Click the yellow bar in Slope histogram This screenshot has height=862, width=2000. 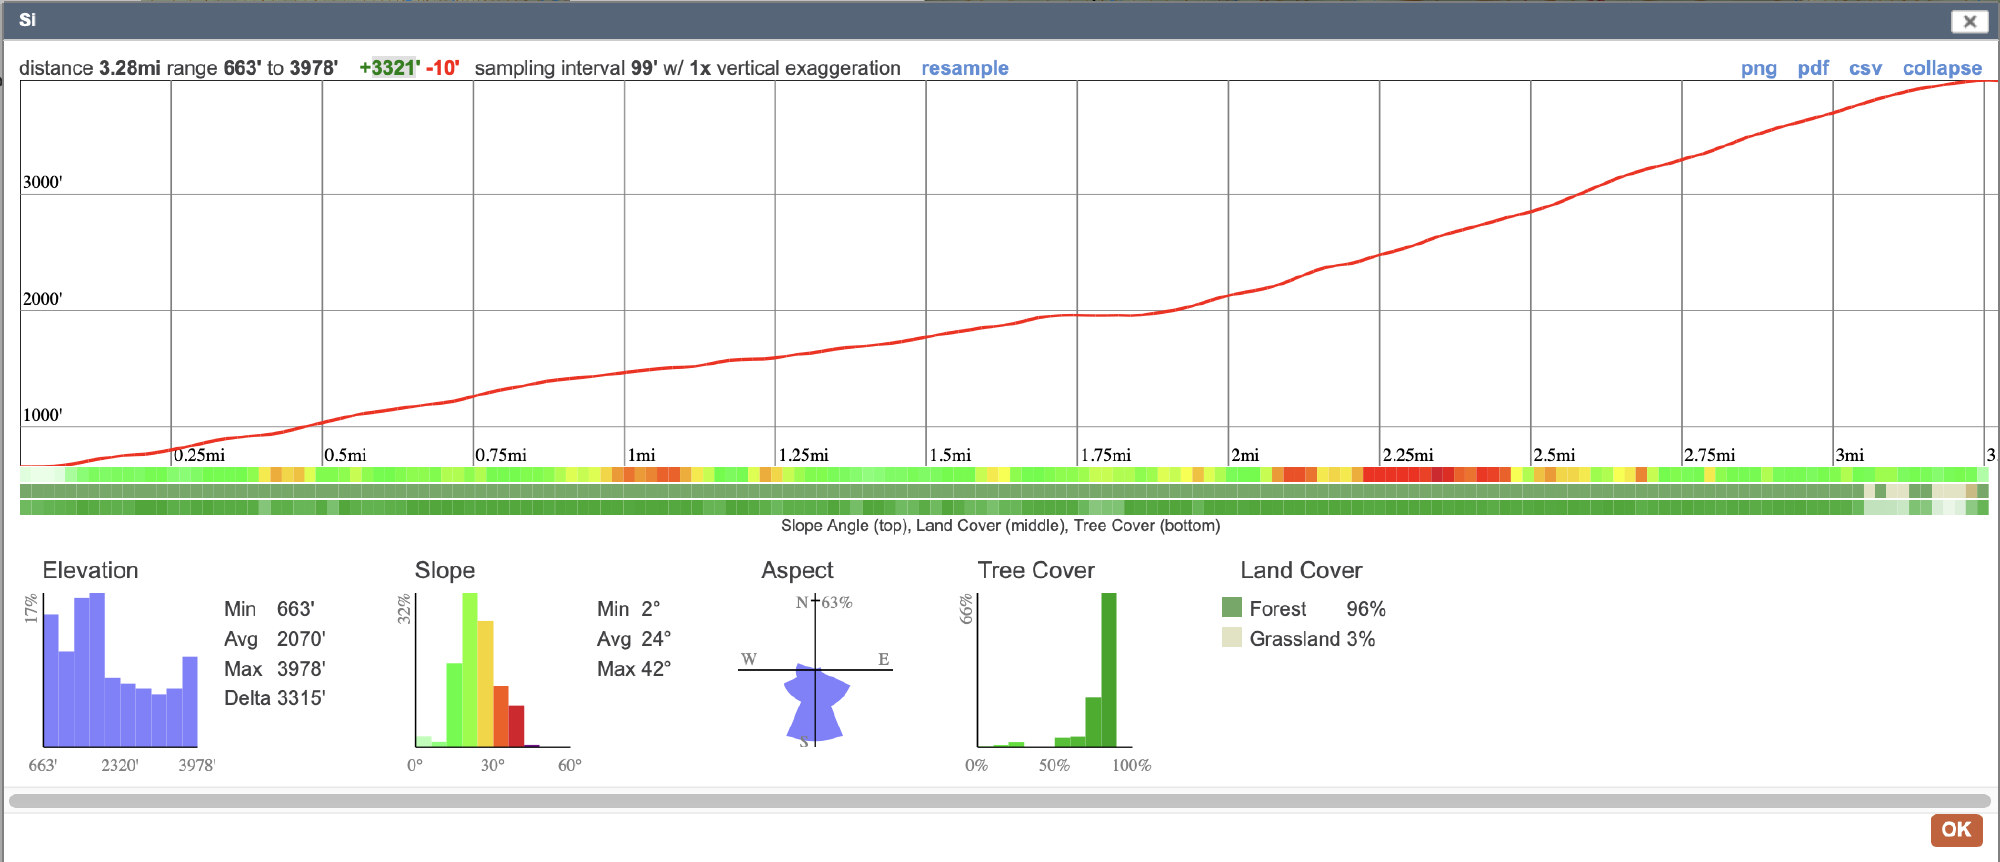point(485,684)
